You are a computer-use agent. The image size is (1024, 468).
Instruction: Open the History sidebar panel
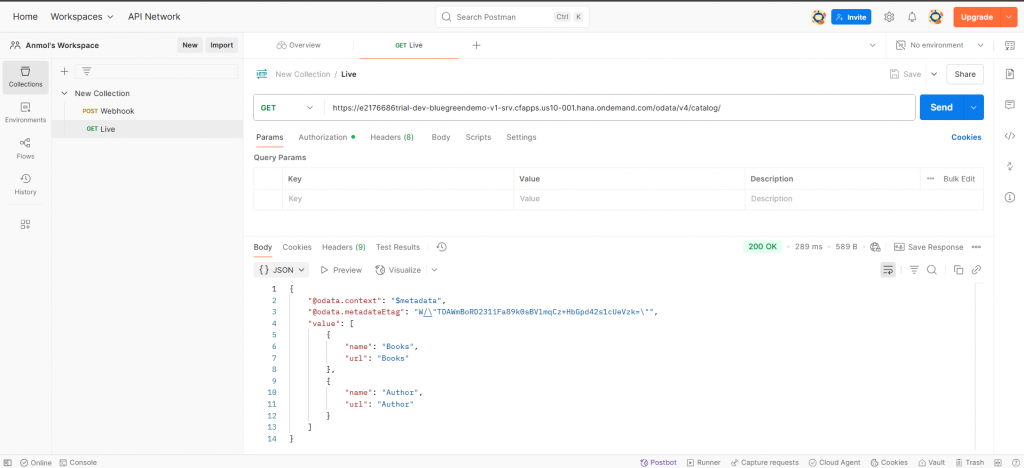click(25, 185)
